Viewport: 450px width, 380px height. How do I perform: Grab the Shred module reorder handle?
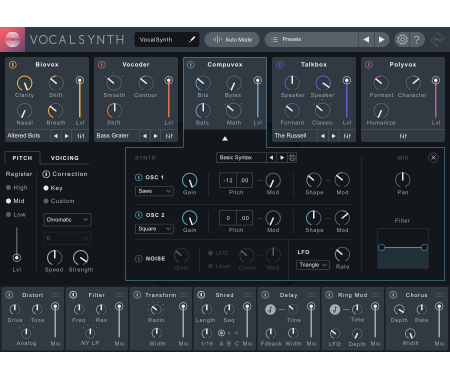[248, 295]
